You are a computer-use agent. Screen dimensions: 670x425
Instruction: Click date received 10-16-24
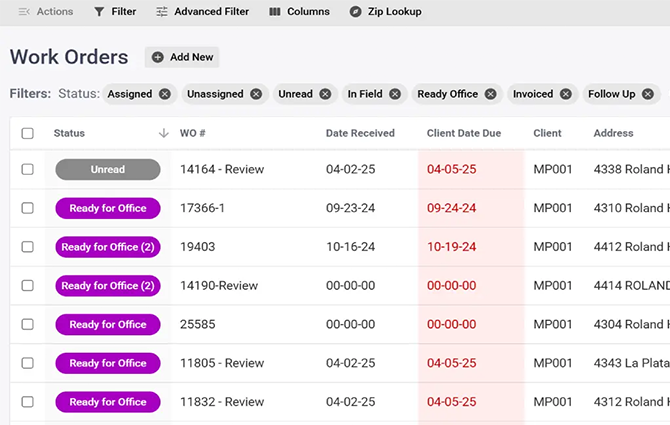[x=350, y=247]
